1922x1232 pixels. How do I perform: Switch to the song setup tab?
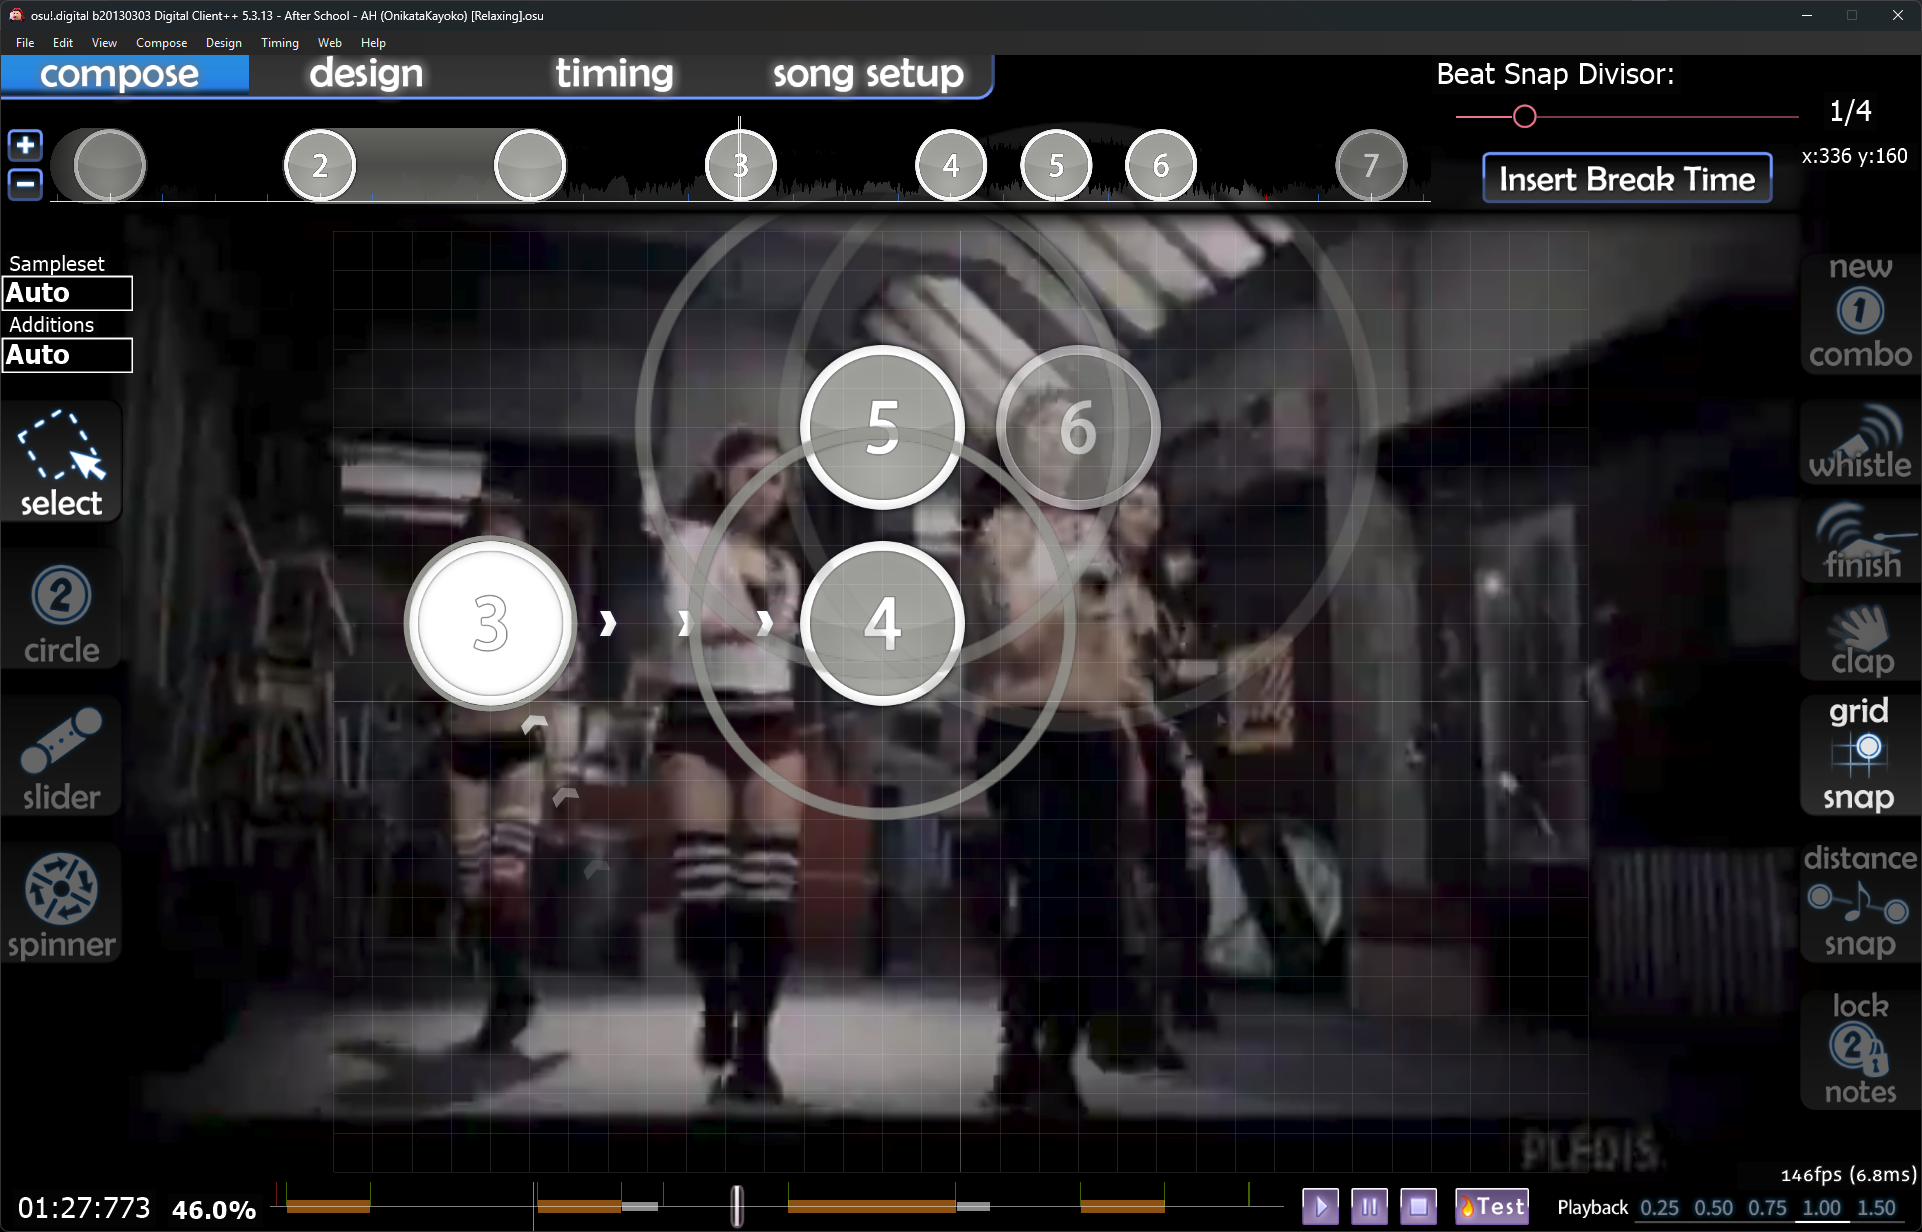868,74
